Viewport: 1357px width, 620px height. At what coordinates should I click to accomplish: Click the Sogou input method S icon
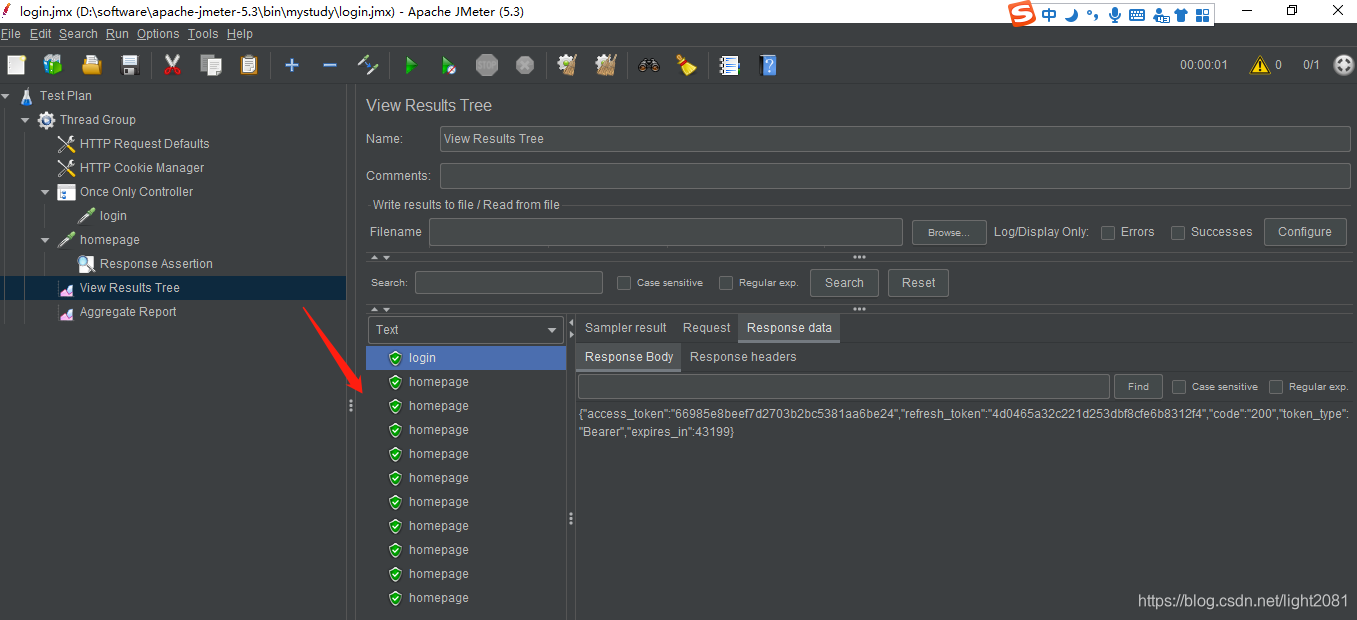[1020, 14]
